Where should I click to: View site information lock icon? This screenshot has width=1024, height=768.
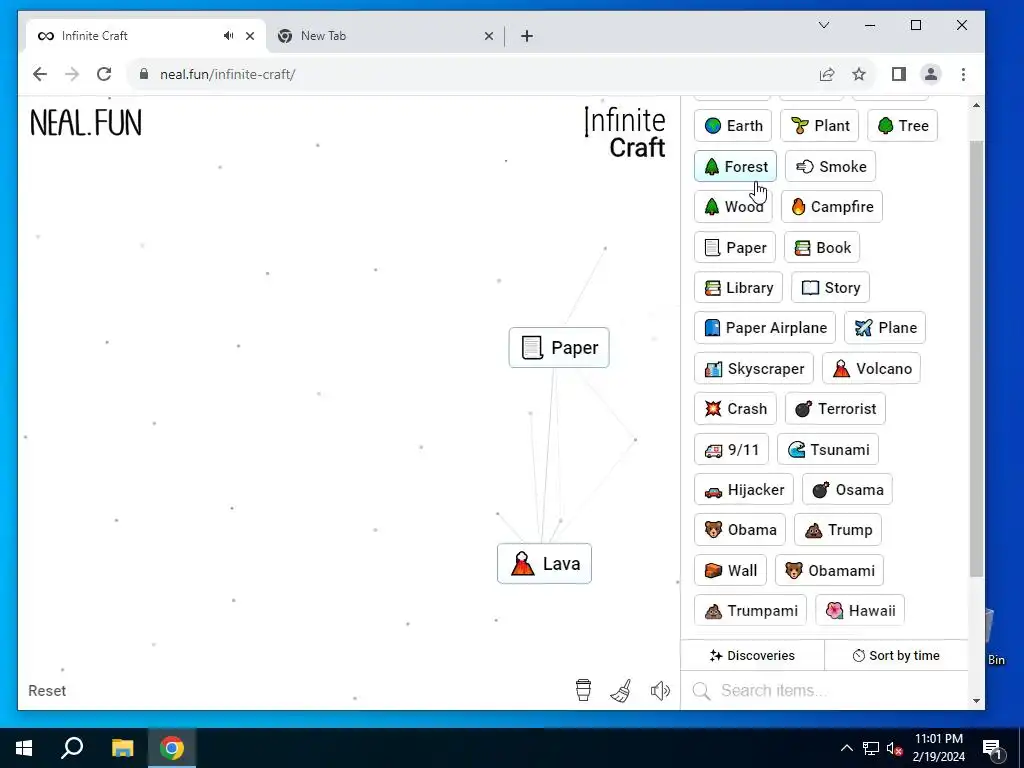[x=144, y=74]
